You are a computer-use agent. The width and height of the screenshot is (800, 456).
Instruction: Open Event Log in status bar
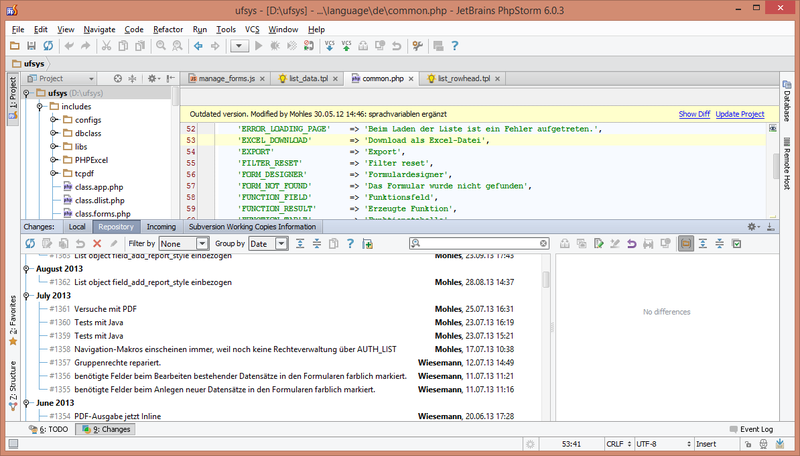(751, 429)
